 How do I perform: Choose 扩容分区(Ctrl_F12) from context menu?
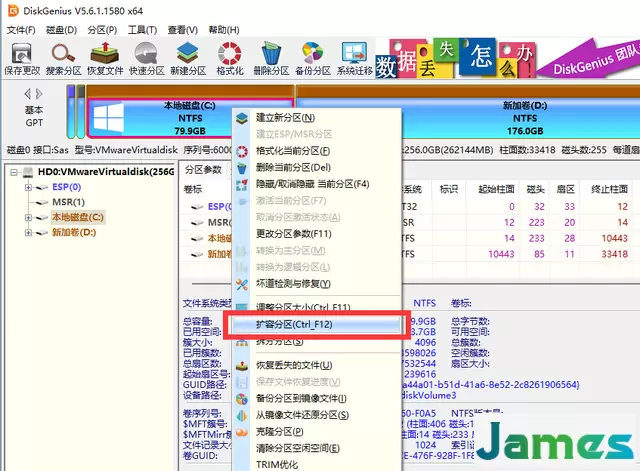(x=316, y=325)
